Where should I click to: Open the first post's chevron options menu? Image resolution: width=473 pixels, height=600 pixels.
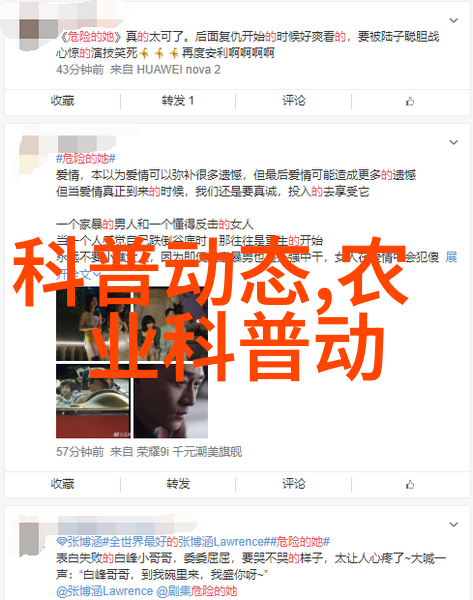point(453,20)
